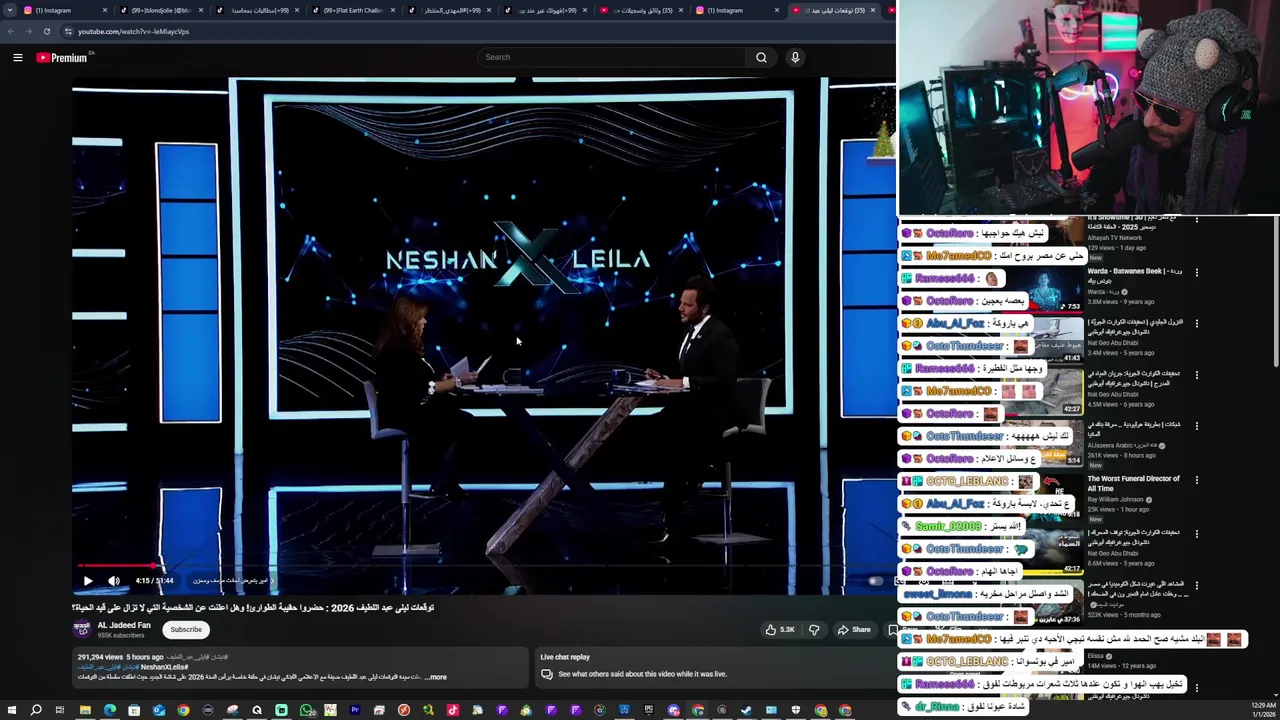Open TikTok app from the taskbar
Screen dimensions: 1280x720
[452, 710]
